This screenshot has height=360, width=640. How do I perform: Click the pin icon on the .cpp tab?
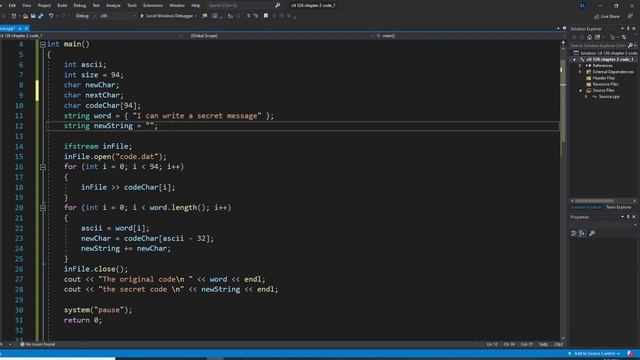(x=20, y=29)
